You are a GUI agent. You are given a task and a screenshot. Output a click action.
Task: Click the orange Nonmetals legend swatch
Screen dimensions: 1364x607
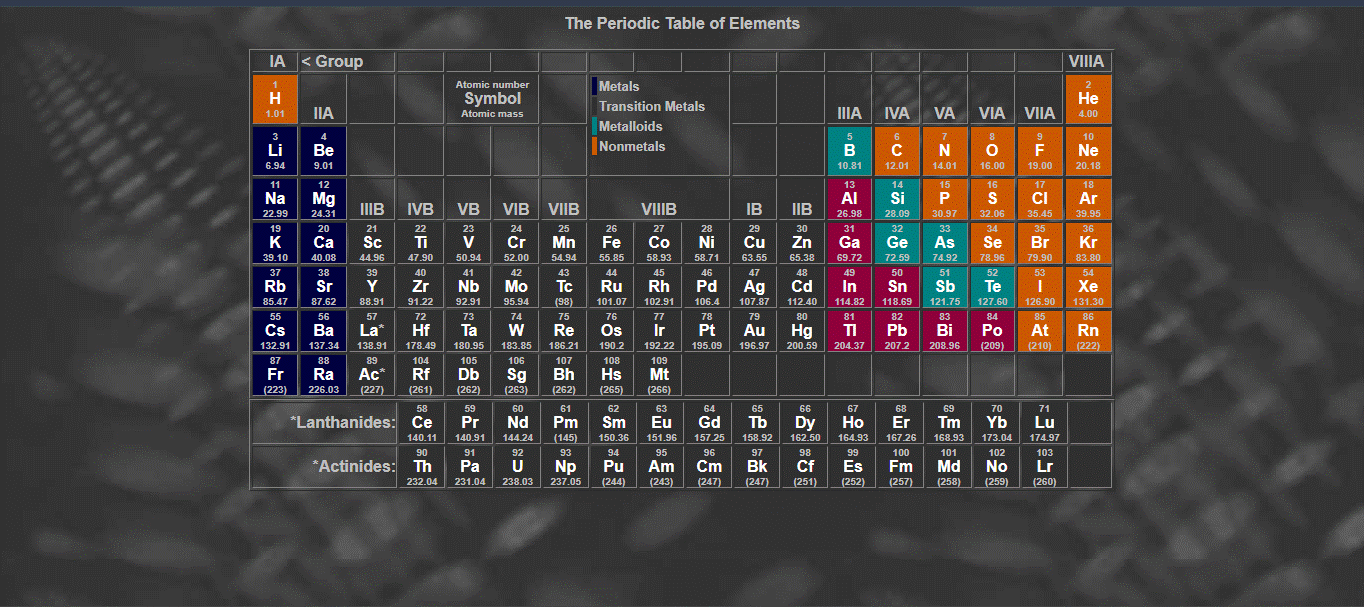pyautogui.click(x=594, y=147)
